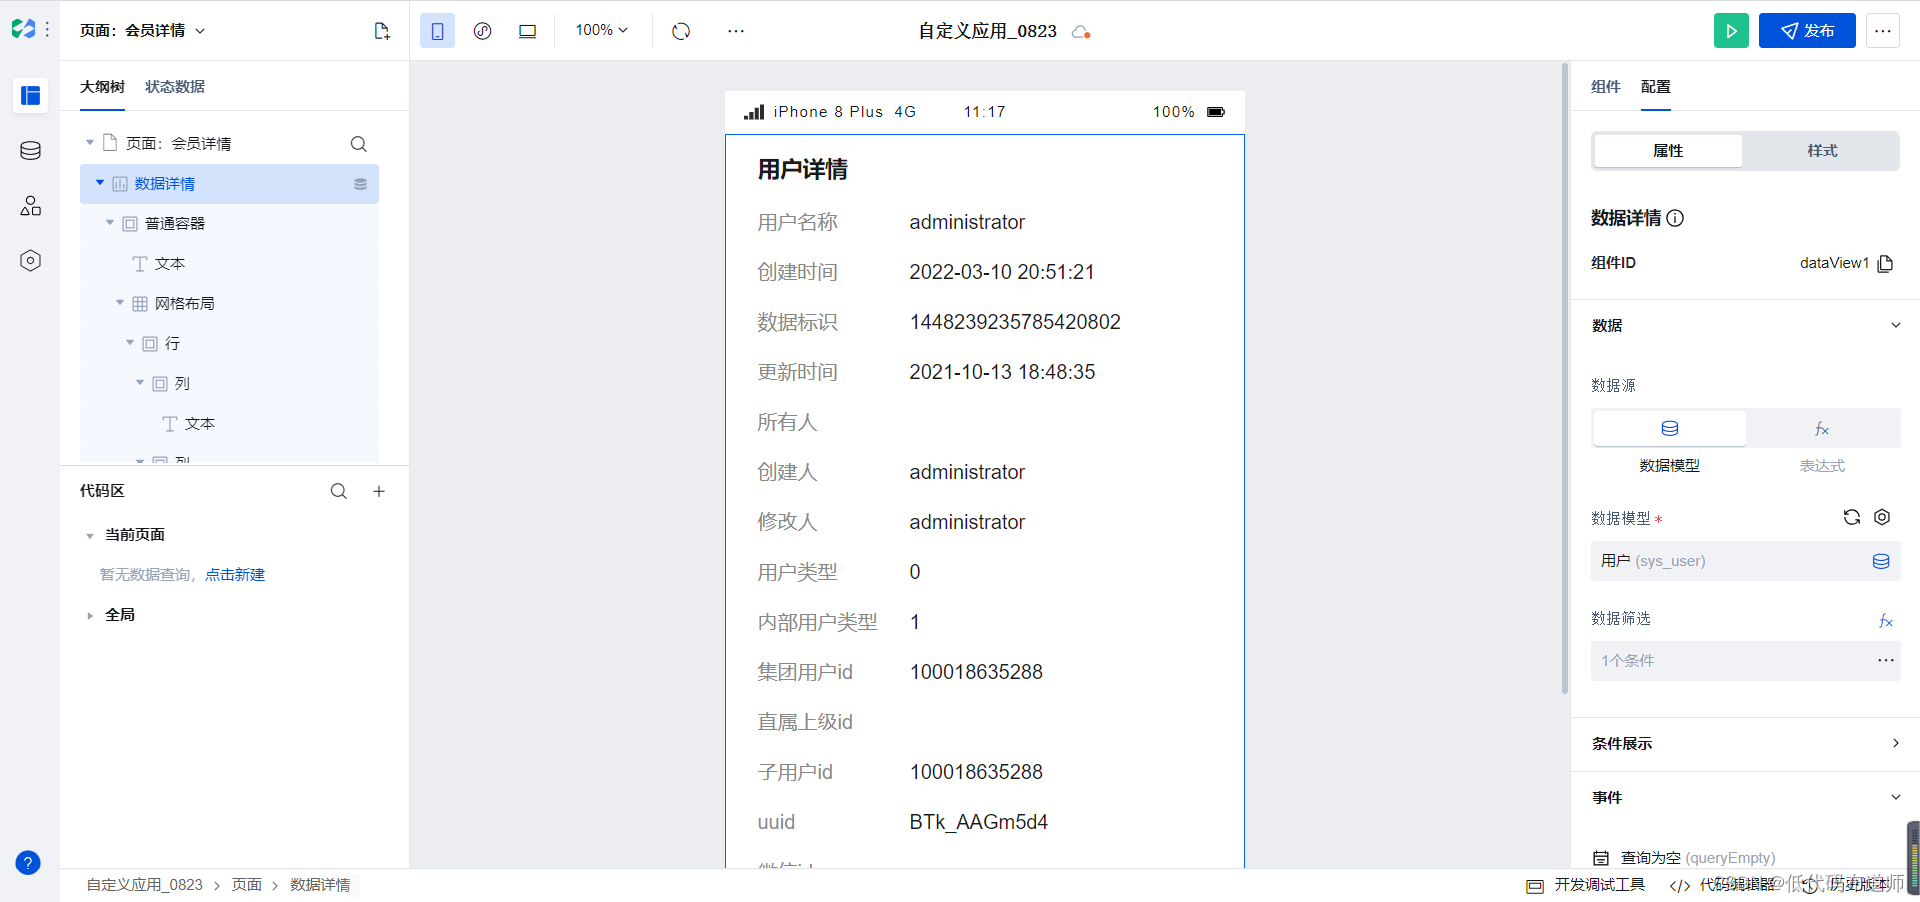The width and height of the screenshot is (1920, 902).
Task: Click the 1个条件 filter field
Action: click(x=1745, y=661)
